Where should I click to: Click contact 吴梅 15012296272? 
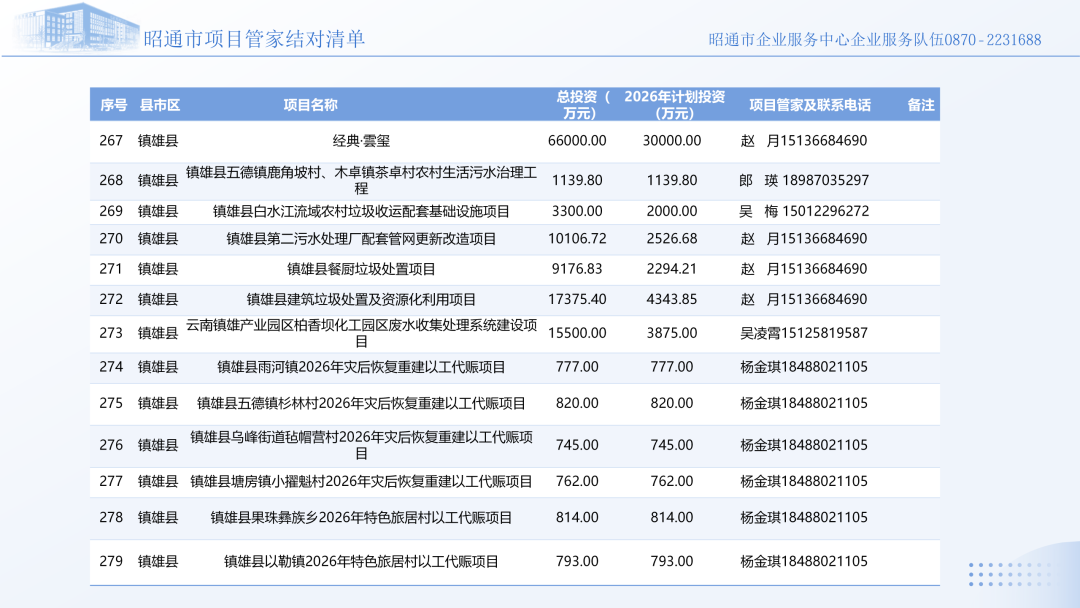[804, 211]
